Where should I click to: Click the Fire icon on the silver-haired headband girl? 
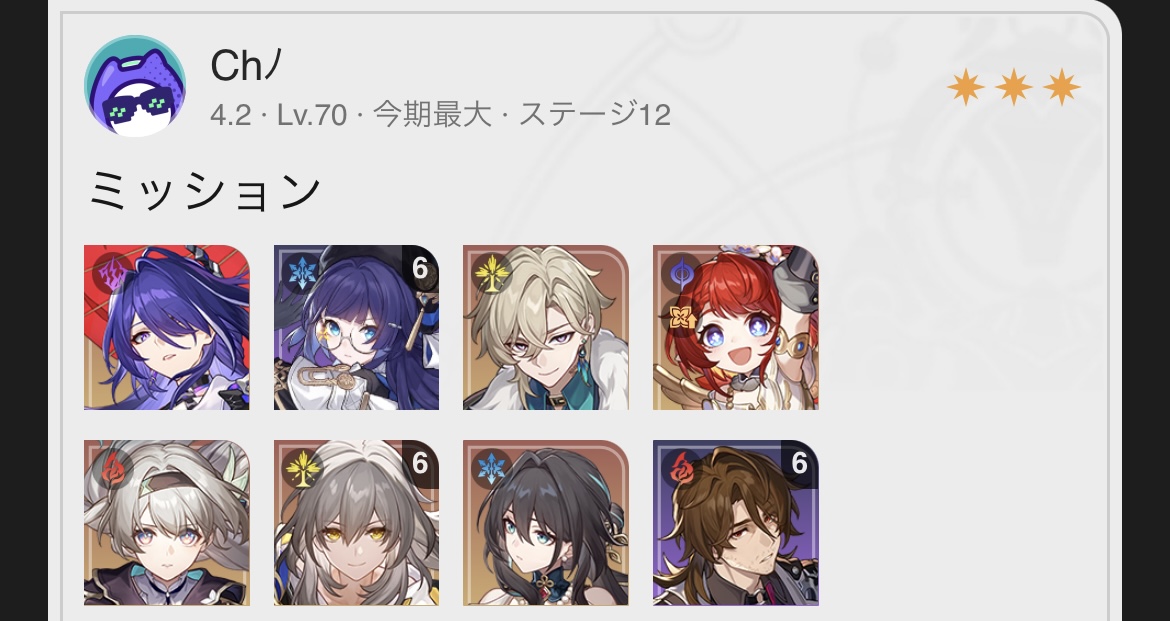tap(112, 469)
